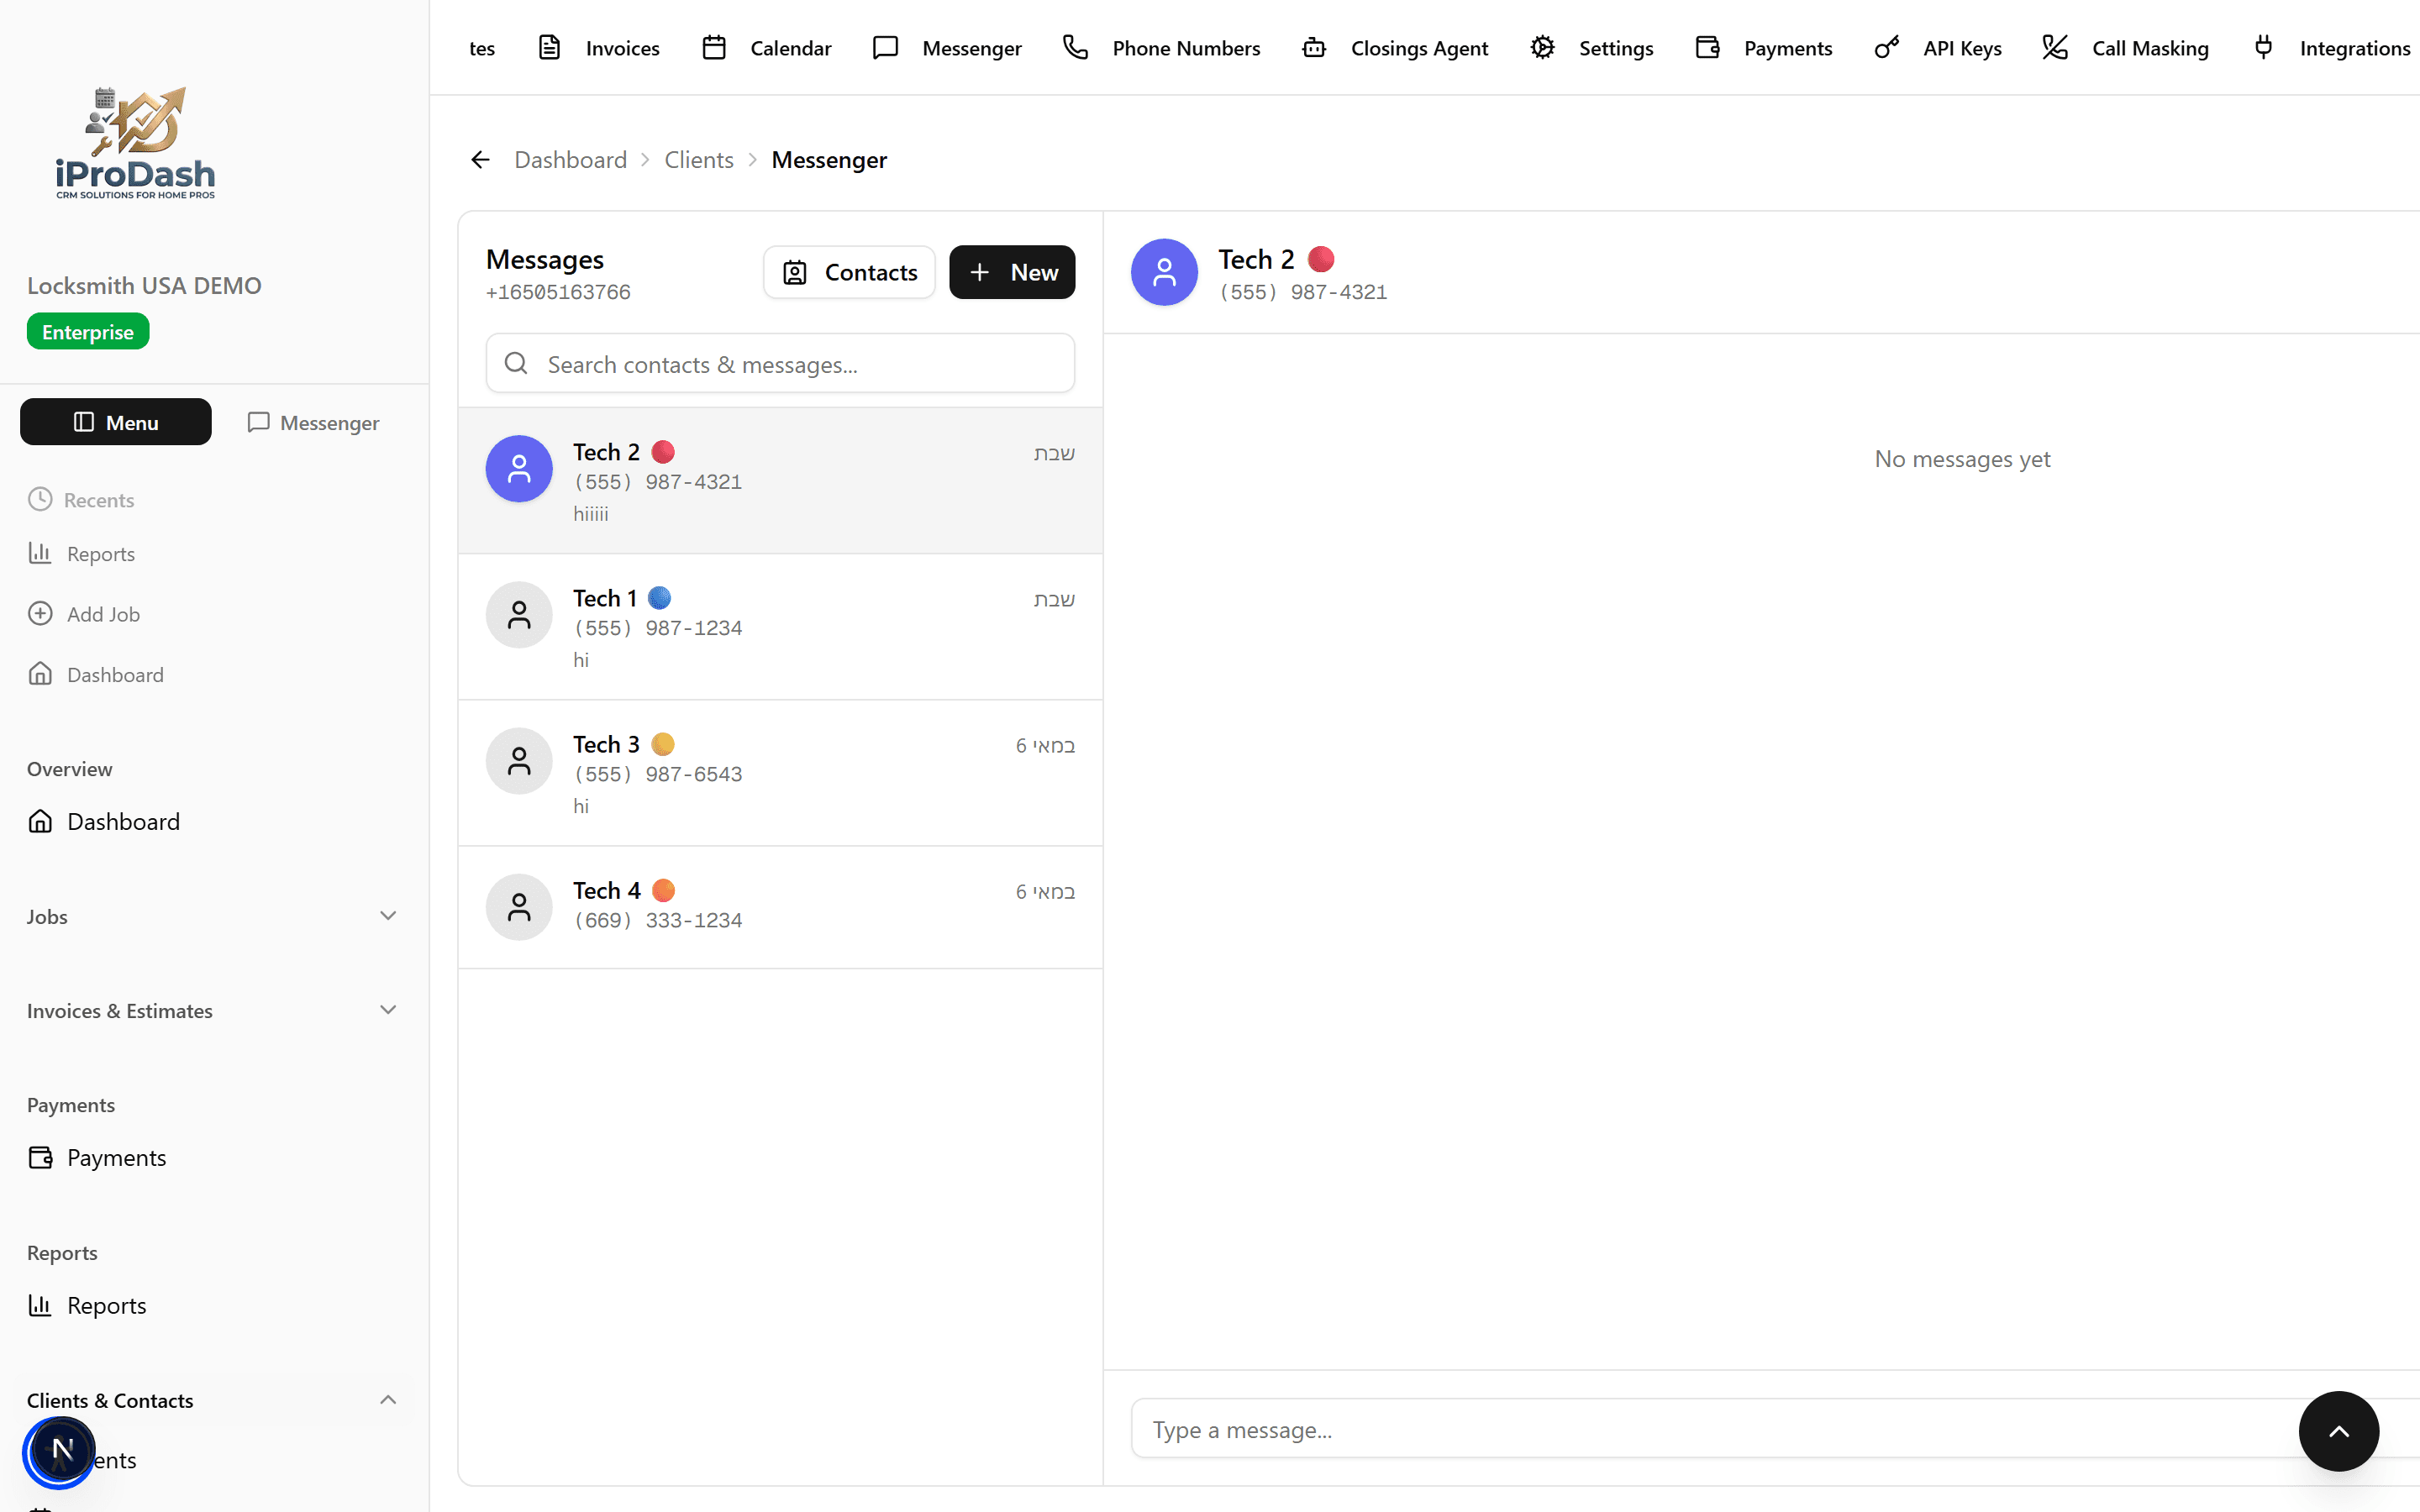The image size is (2420, 1512).
Task: Click the round scroll-to-top arrow button
Action: point(2338,1431)
